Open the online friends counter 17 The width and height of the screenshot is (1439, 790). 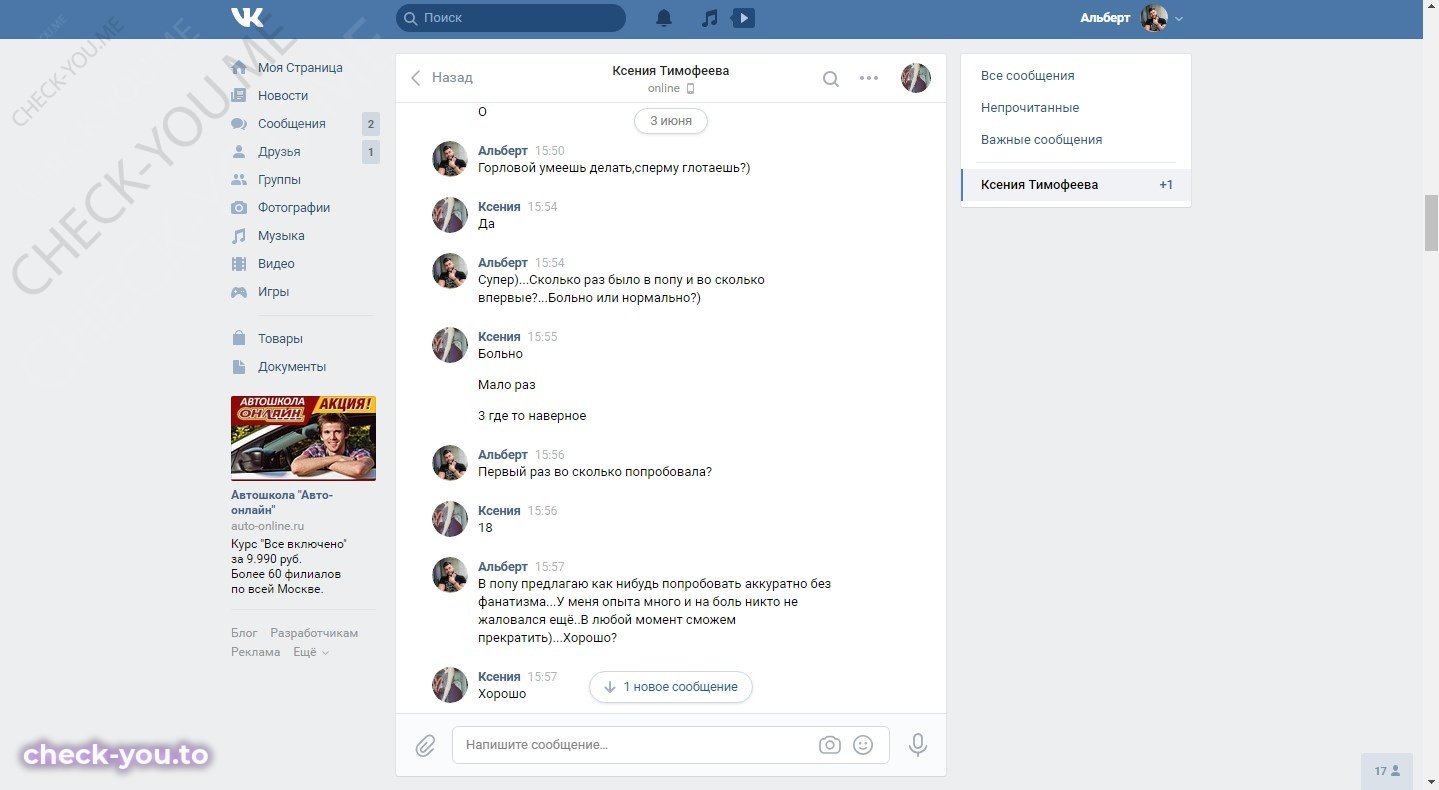(x=1387, y=771)
